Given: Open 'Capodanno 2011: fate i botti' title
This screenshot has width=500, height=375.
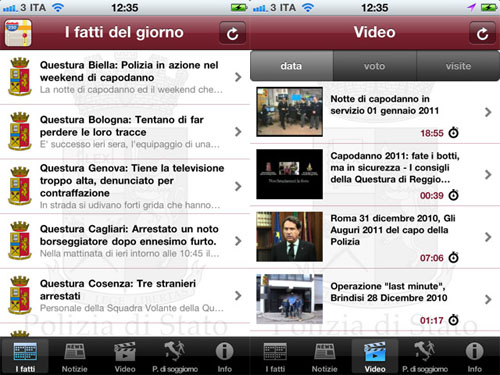Looking at the screenshot, I should (x=395, y=167).
